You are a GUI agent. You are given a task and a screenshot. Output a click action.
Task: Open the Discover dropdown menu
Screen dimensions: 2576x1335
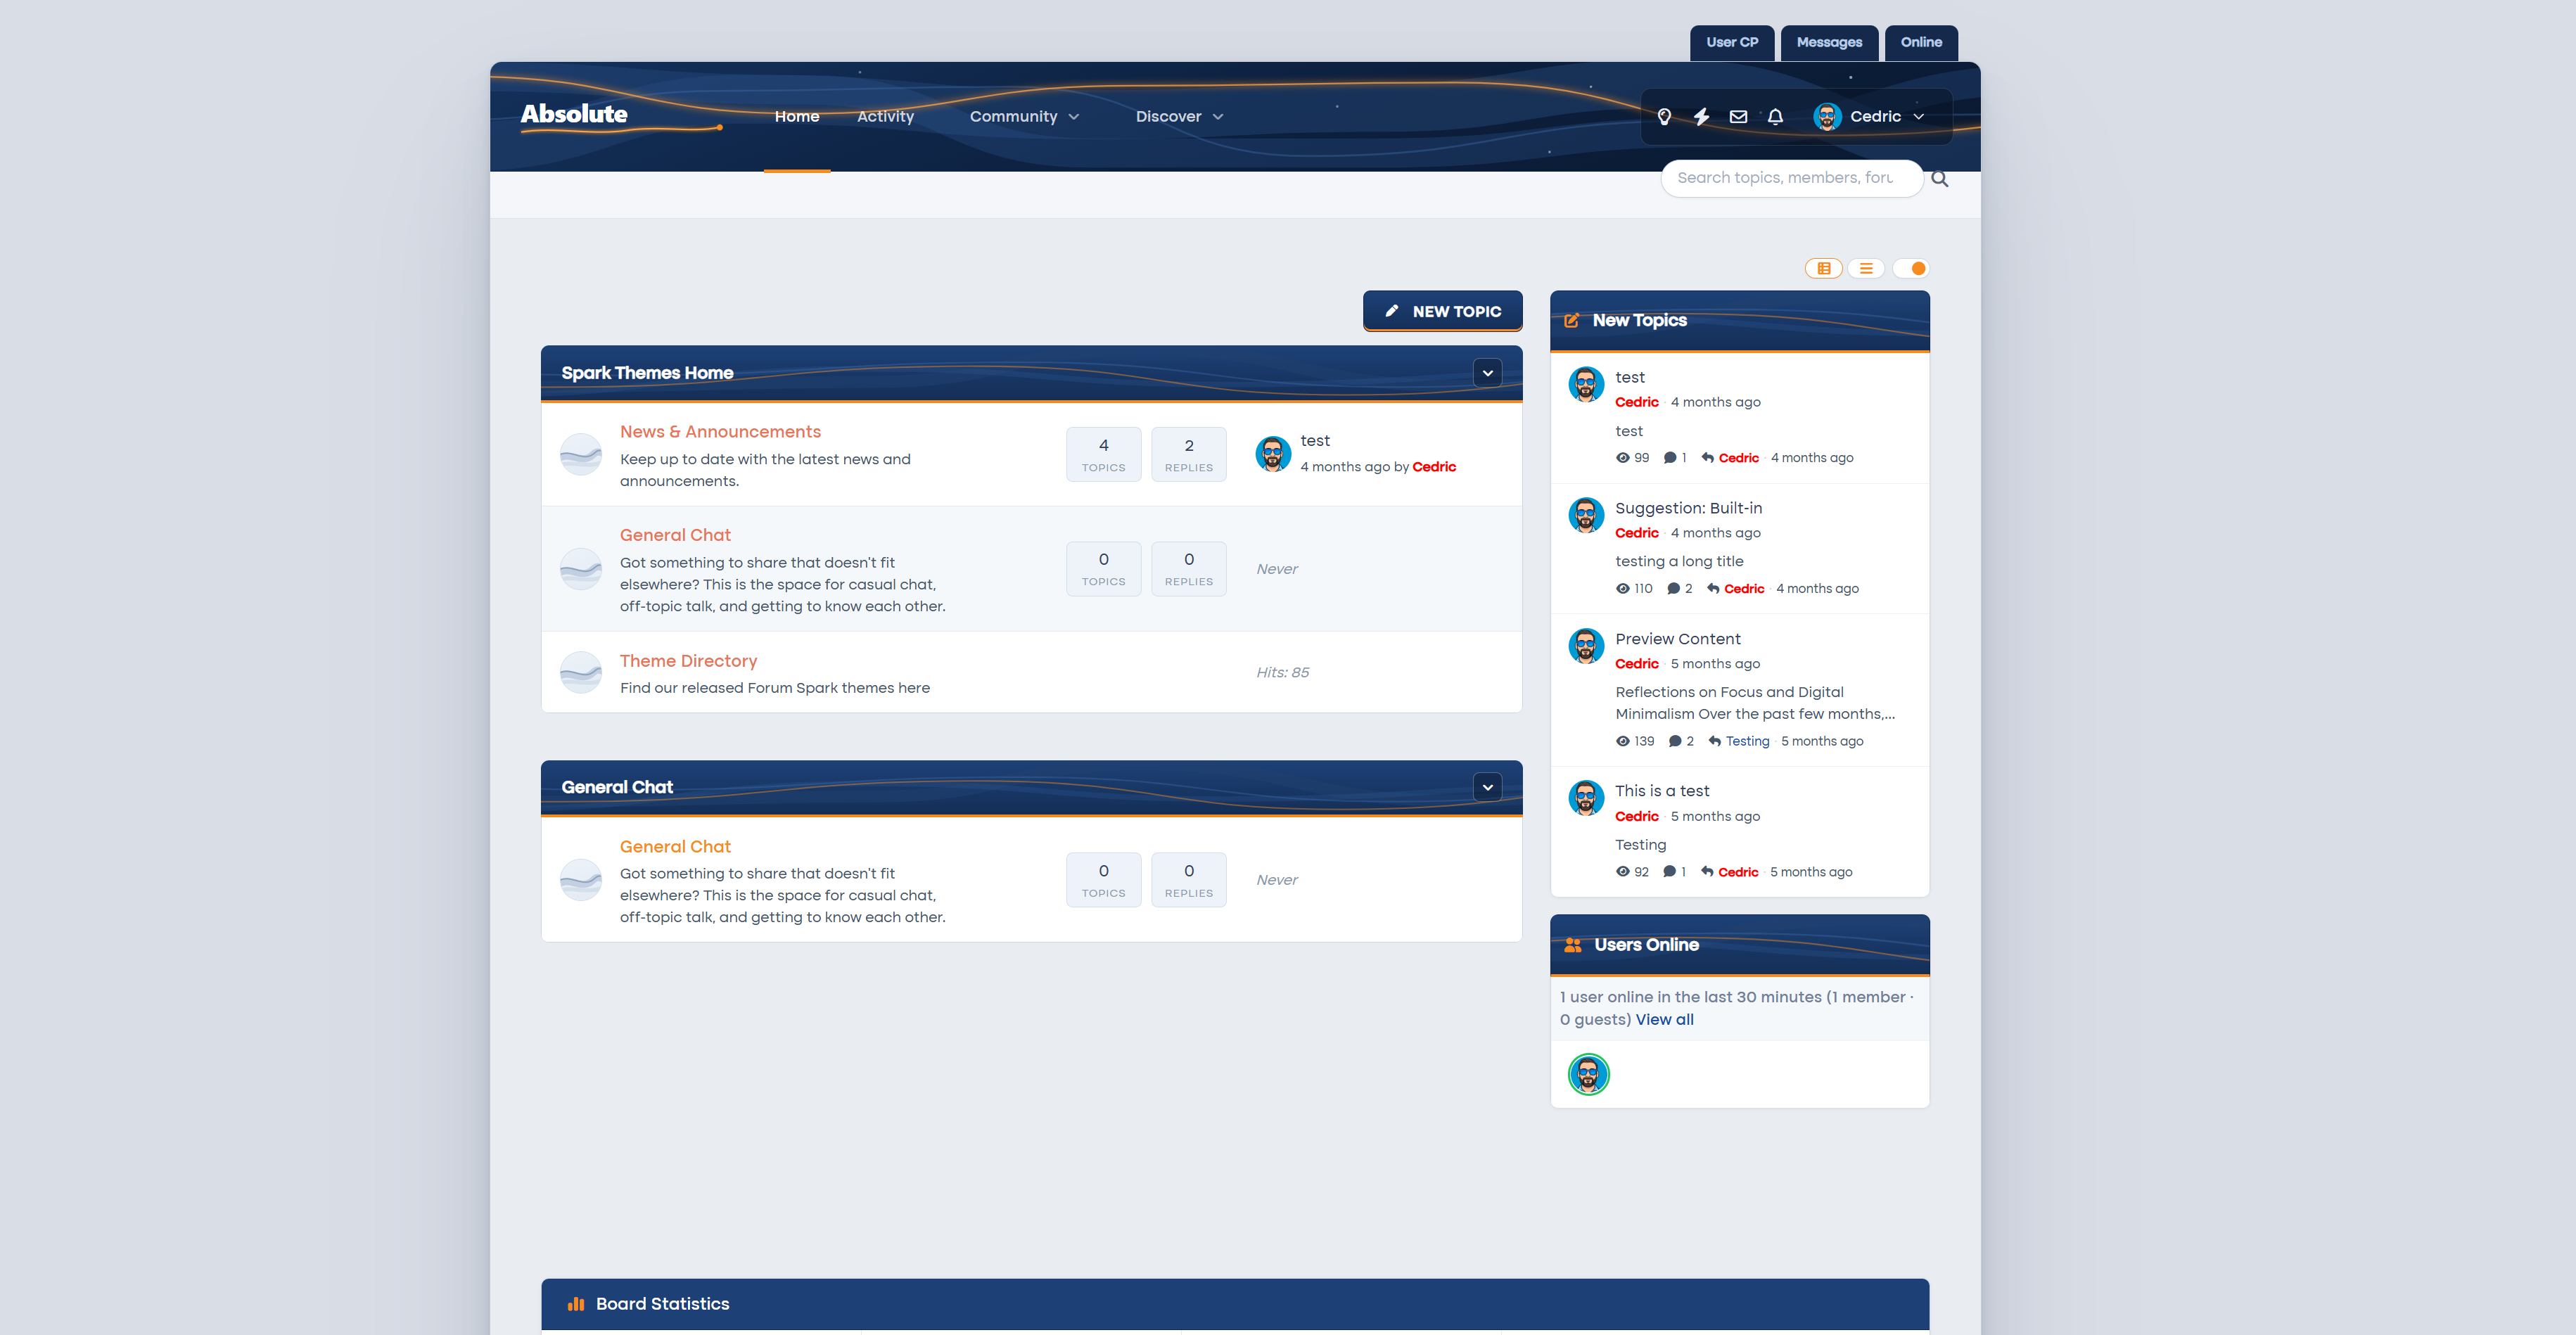[x=1179, y=117]
